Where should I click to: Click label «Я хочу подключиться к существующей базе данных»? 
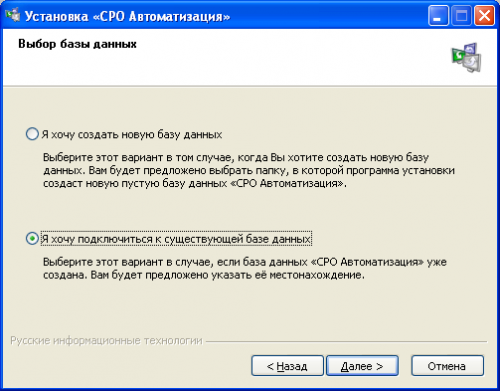(x=176, y=239)
